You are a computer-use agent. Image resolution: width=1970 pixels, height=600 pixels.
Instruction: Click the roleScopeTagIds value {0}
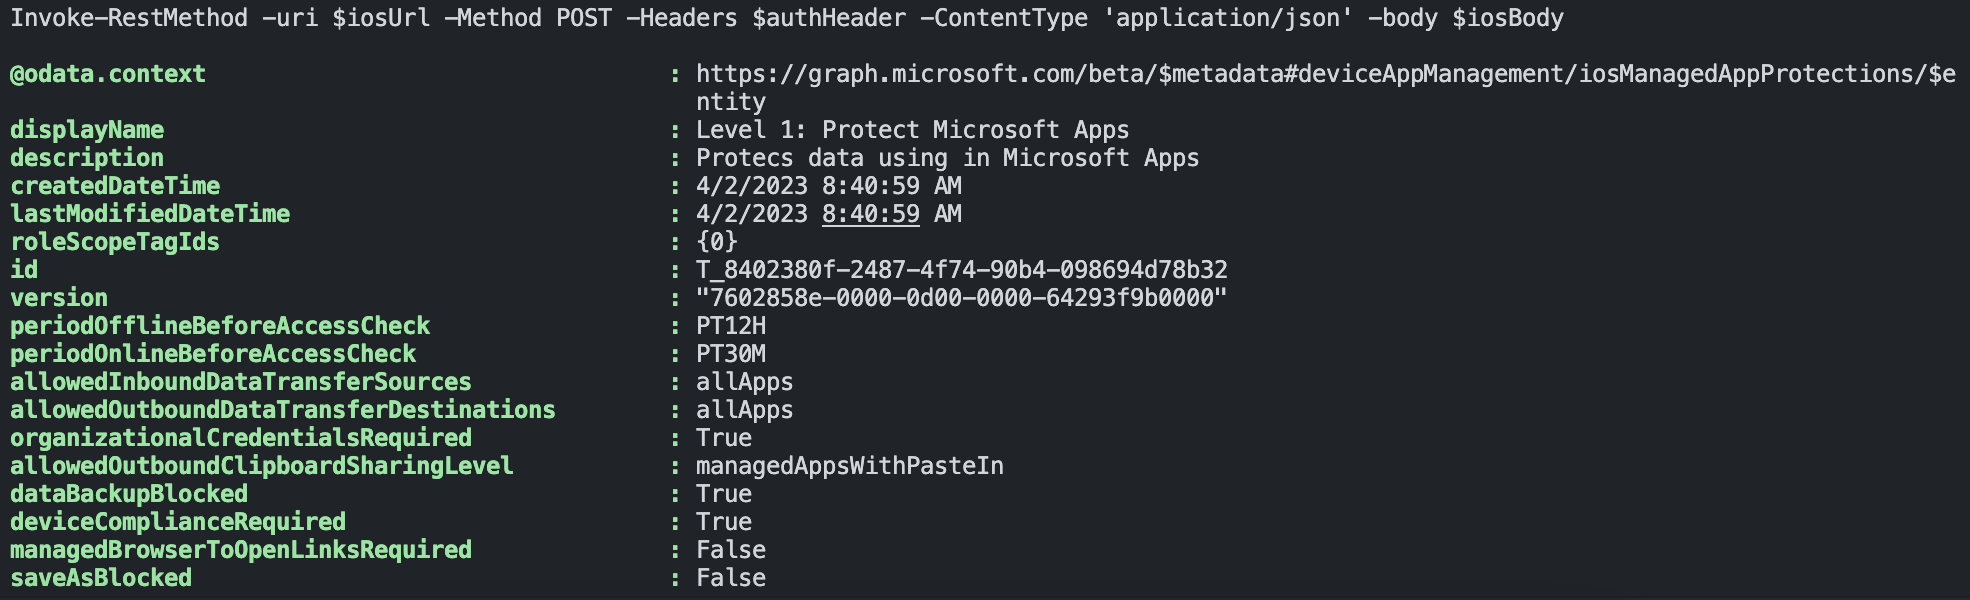[717, 242]
